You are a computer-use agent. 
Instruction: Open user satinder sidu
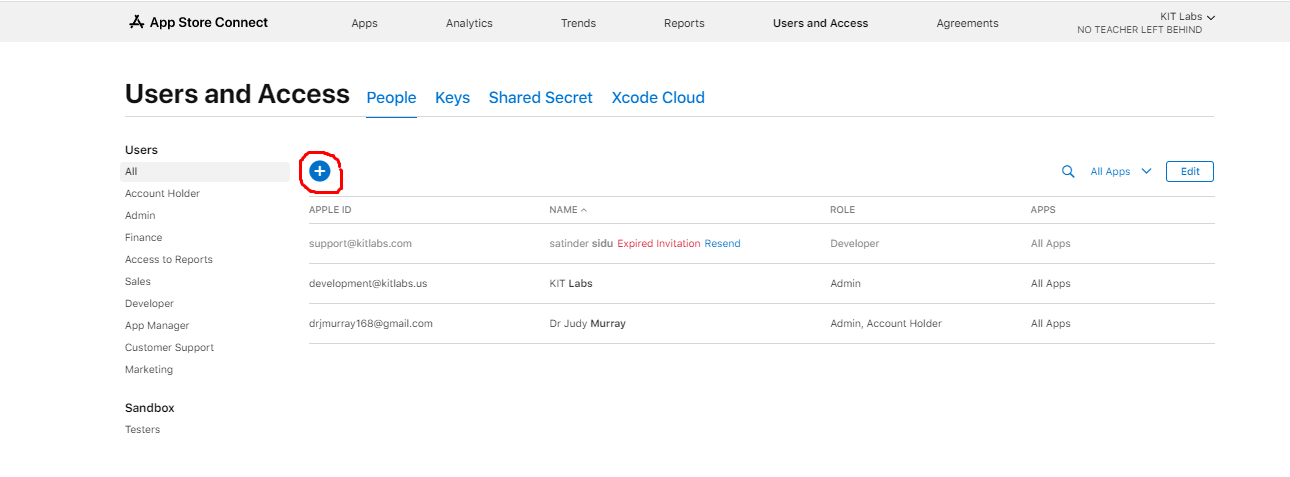581,244
